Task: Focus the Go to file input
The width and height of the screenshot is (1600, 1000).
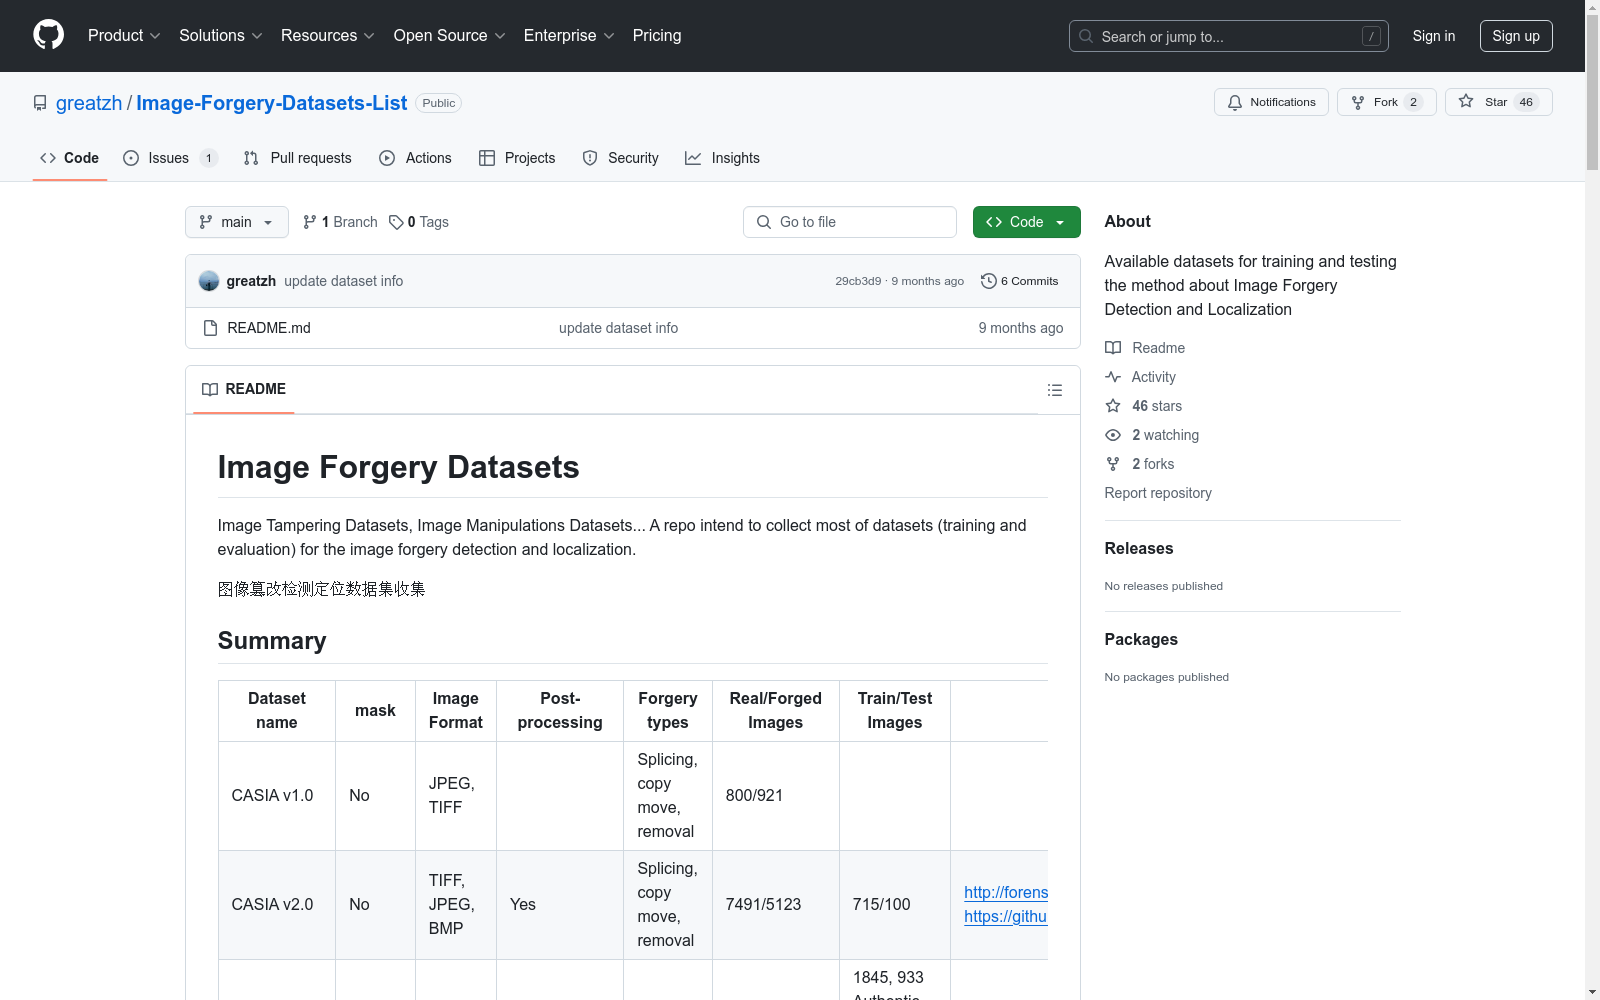Action: click(x=850, y=222)
